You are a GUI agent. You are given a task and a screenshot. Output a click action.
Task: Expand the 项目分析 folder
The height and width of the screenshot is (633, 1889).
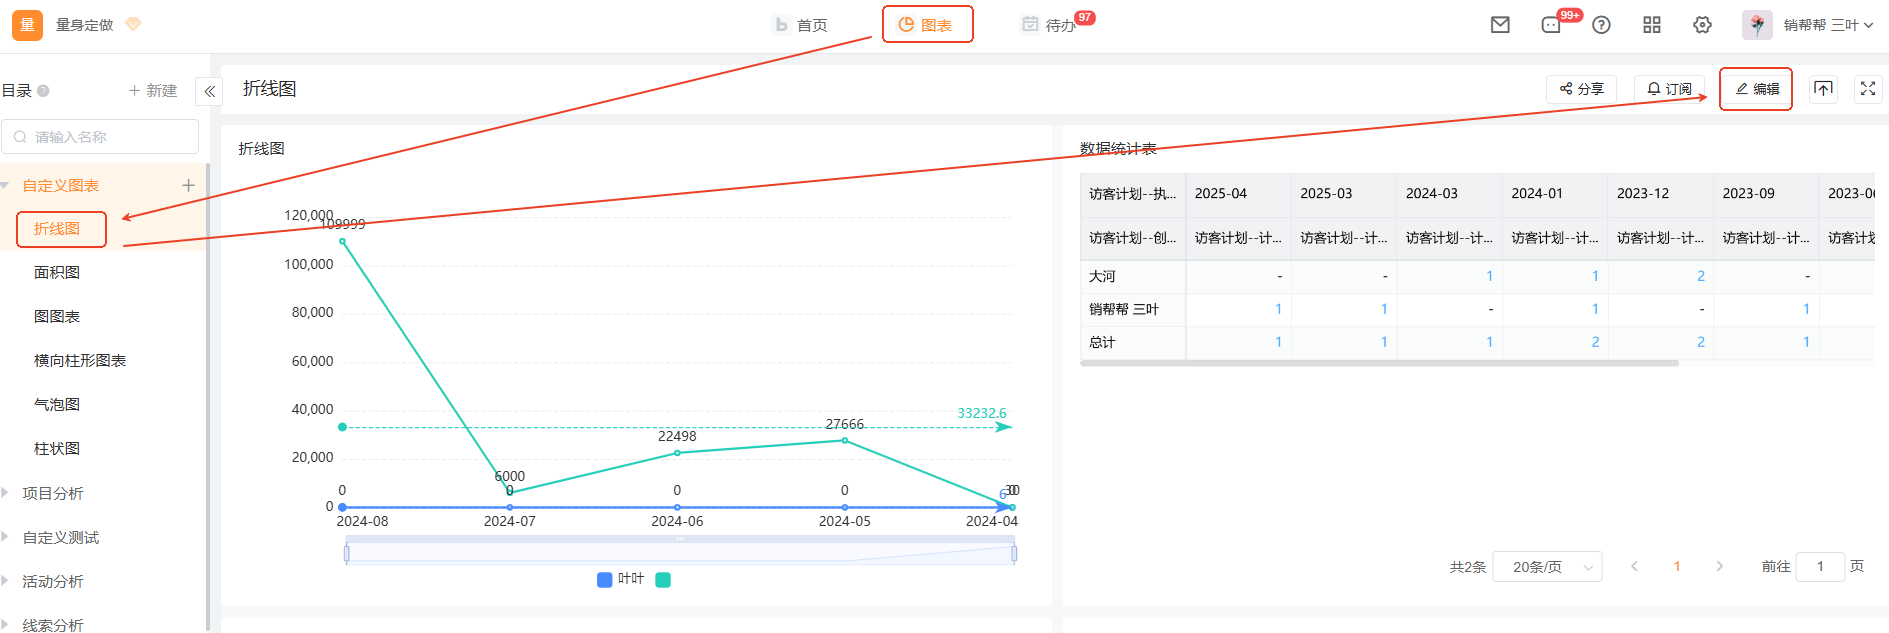[52, 493]
